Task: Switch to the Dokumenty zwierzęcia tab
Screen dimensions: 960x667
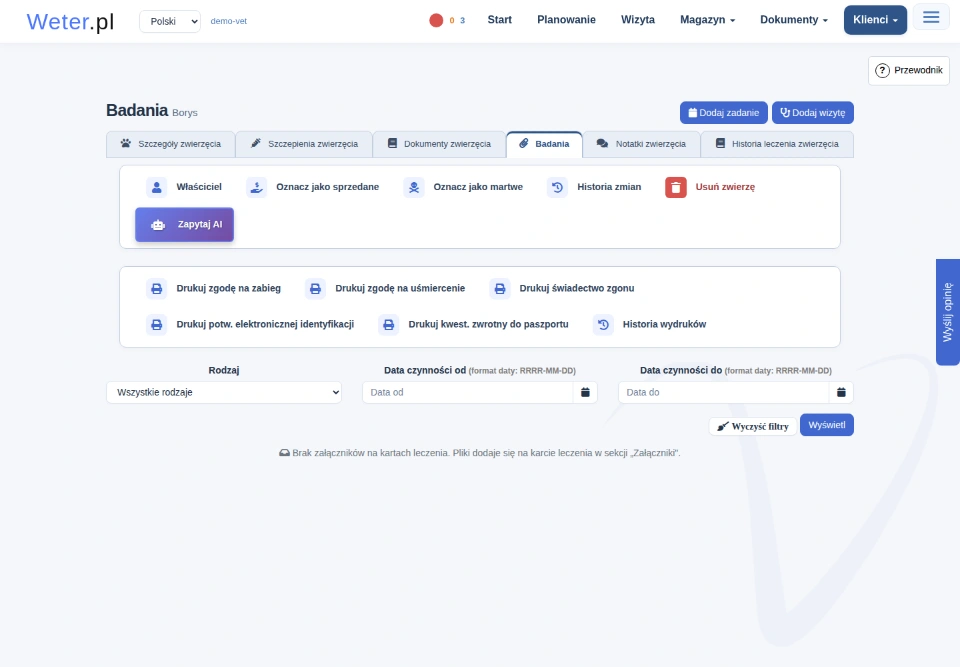Action: (x=439, y=144)
